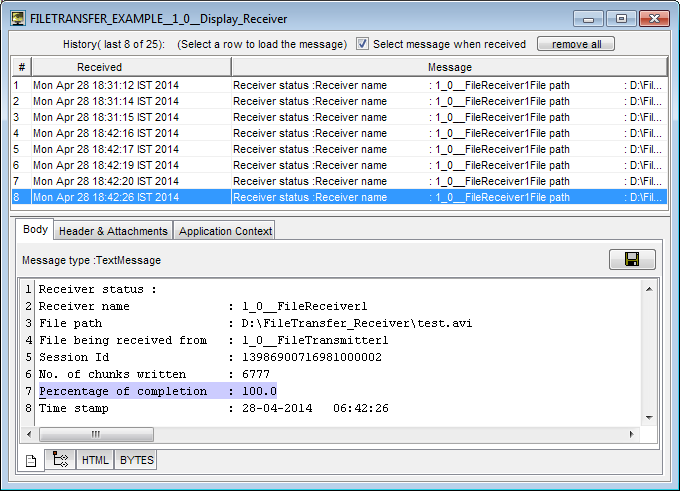Screen dimensions: 680x491
Task: Switch to the HTML view tab
Action: coord(95,460)
